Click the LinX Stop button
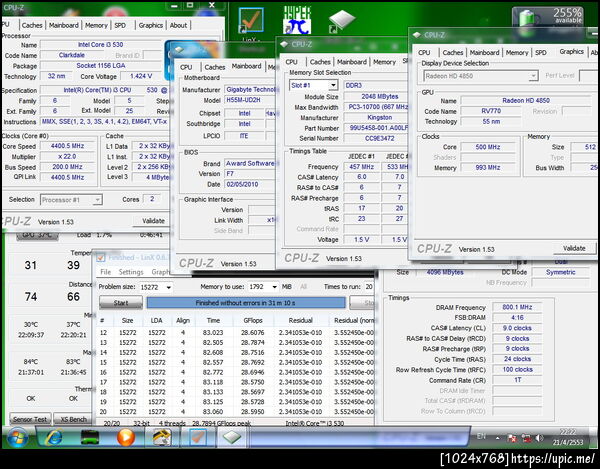This screenshot has height=469, width=600. (x=362, y=303)
